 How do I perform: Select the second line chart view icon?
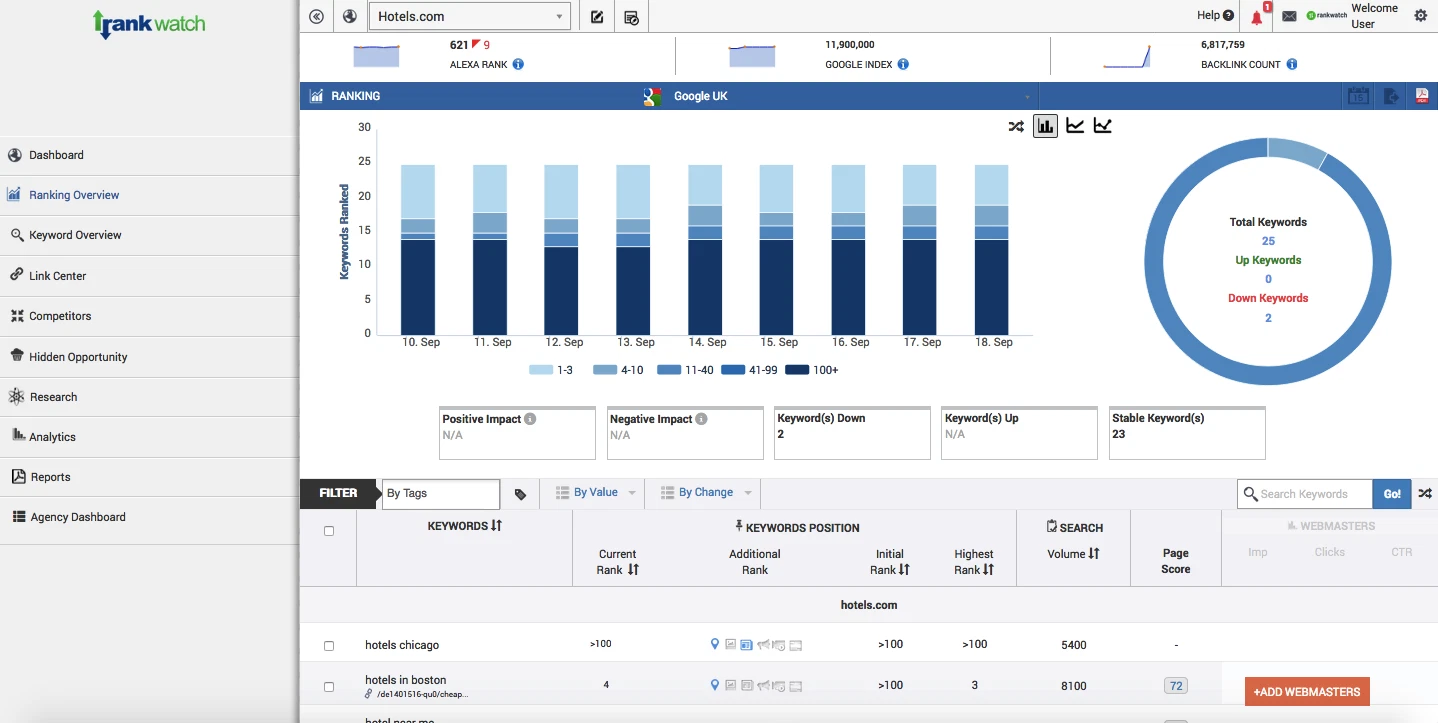point(1103,126)
